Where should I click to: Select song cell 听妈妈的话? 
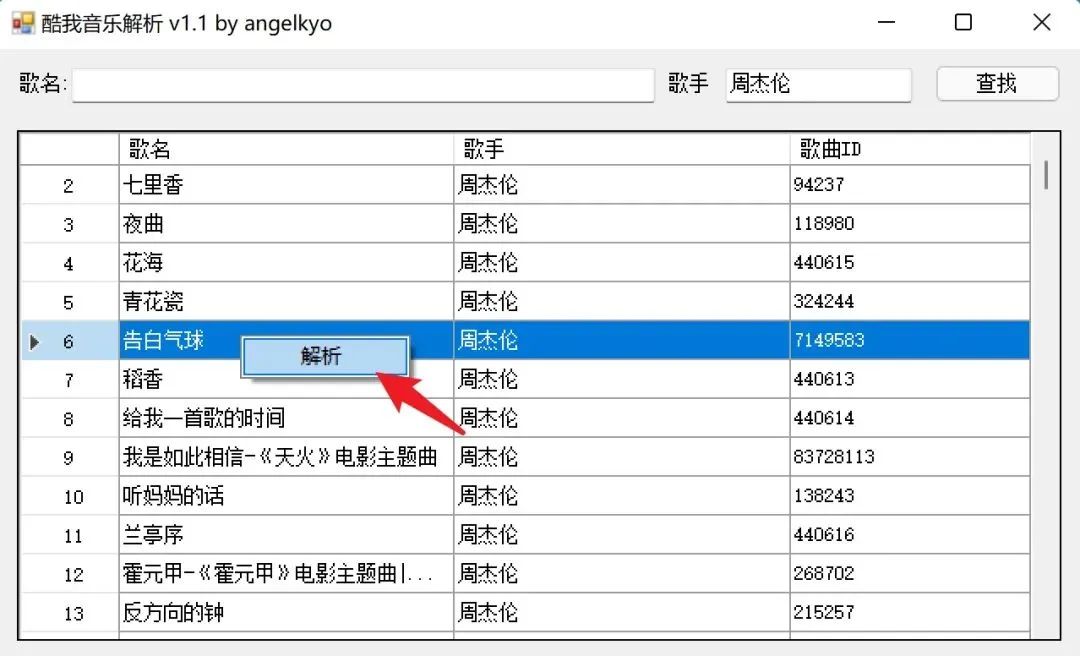[x=286, y=495]
